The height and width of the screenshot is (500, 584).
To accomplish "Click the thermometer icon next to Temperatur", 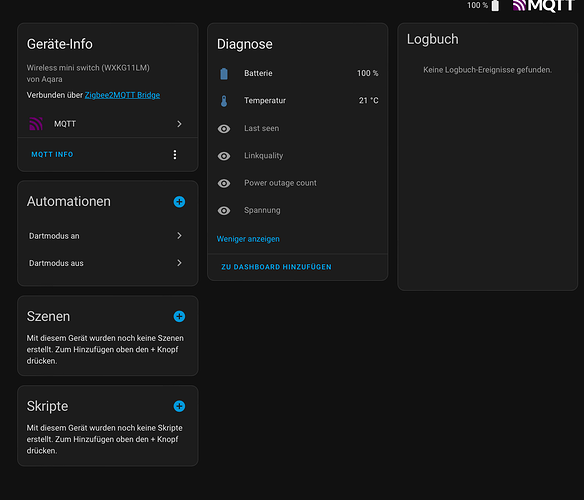I will 224,101.
